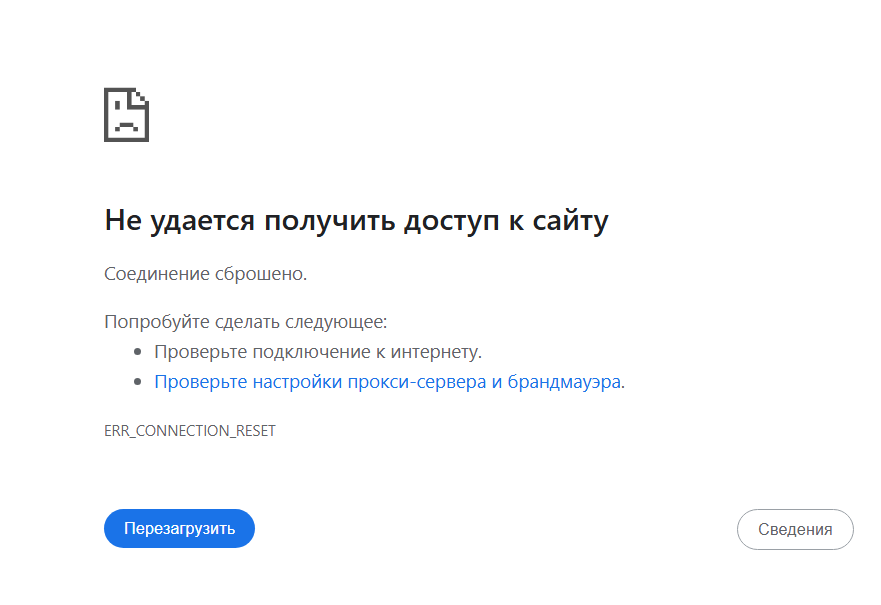
Task: Click the word брандмауэра in the link
Action: point(564,381)
